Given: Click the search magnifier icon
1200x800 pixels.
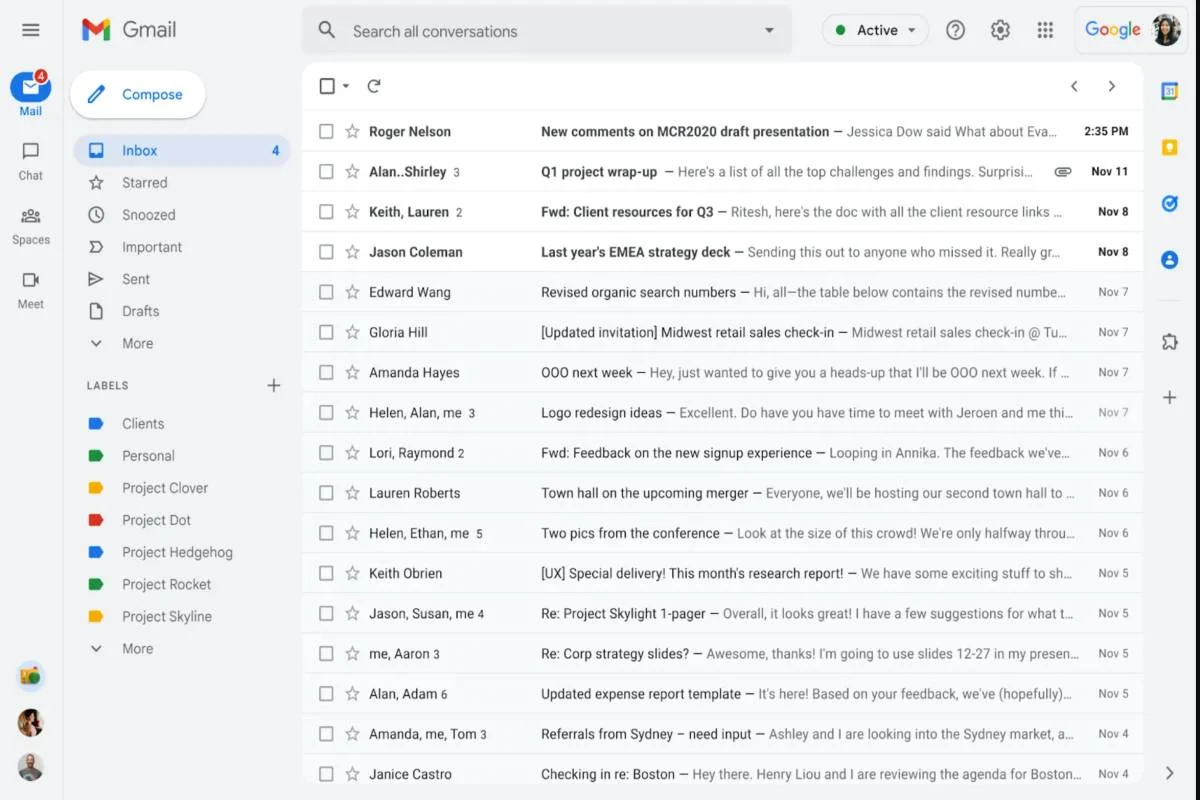Looking at the screenshot, I should [327, 30].
